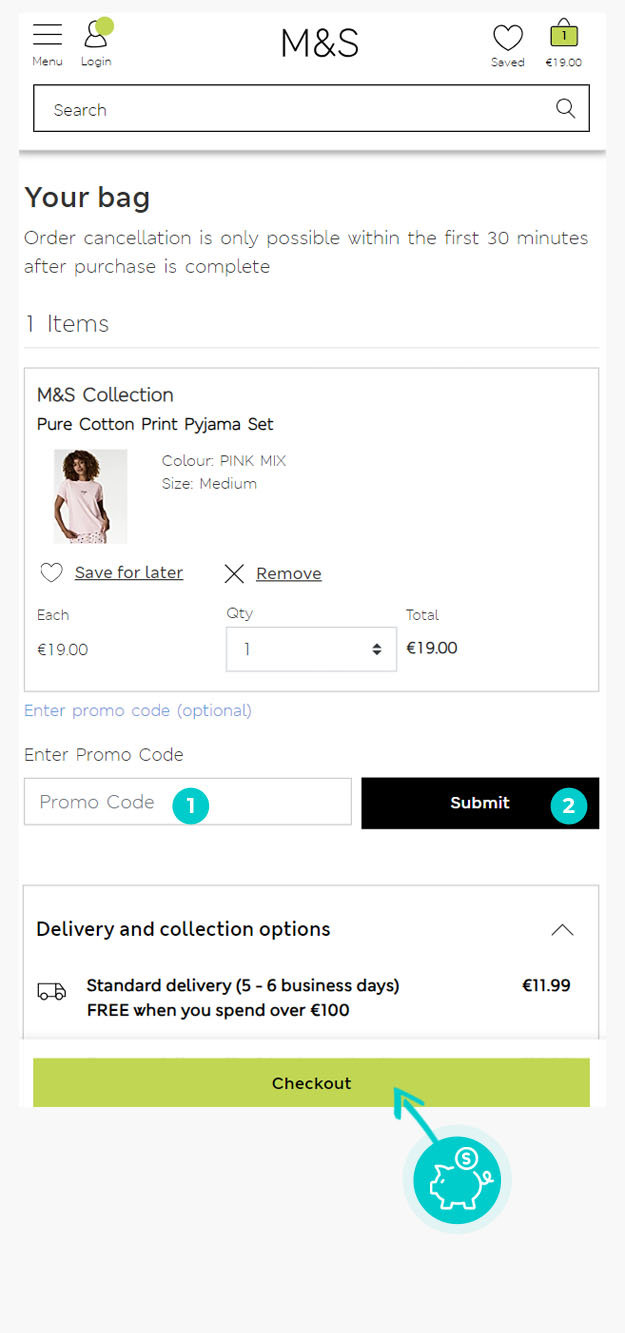
Task: Open Saved items heart icon
Action: click(x=507, y=38)
